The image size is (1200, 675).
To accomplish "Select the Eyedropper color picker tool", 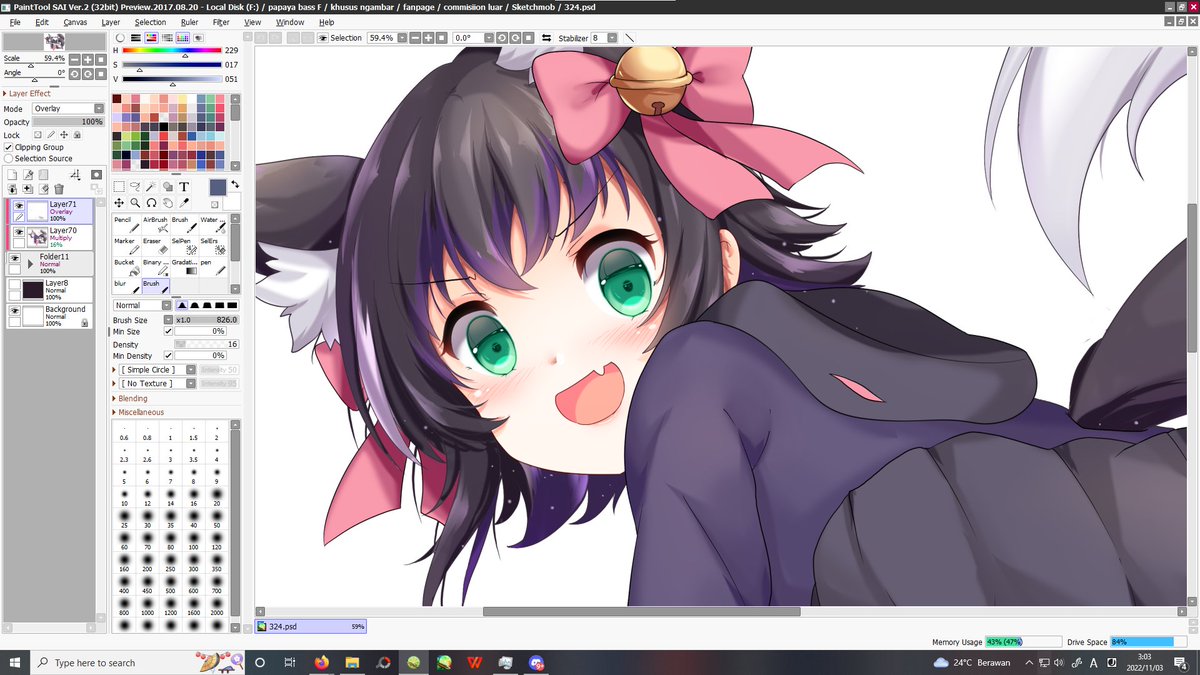I will point(184,203).
